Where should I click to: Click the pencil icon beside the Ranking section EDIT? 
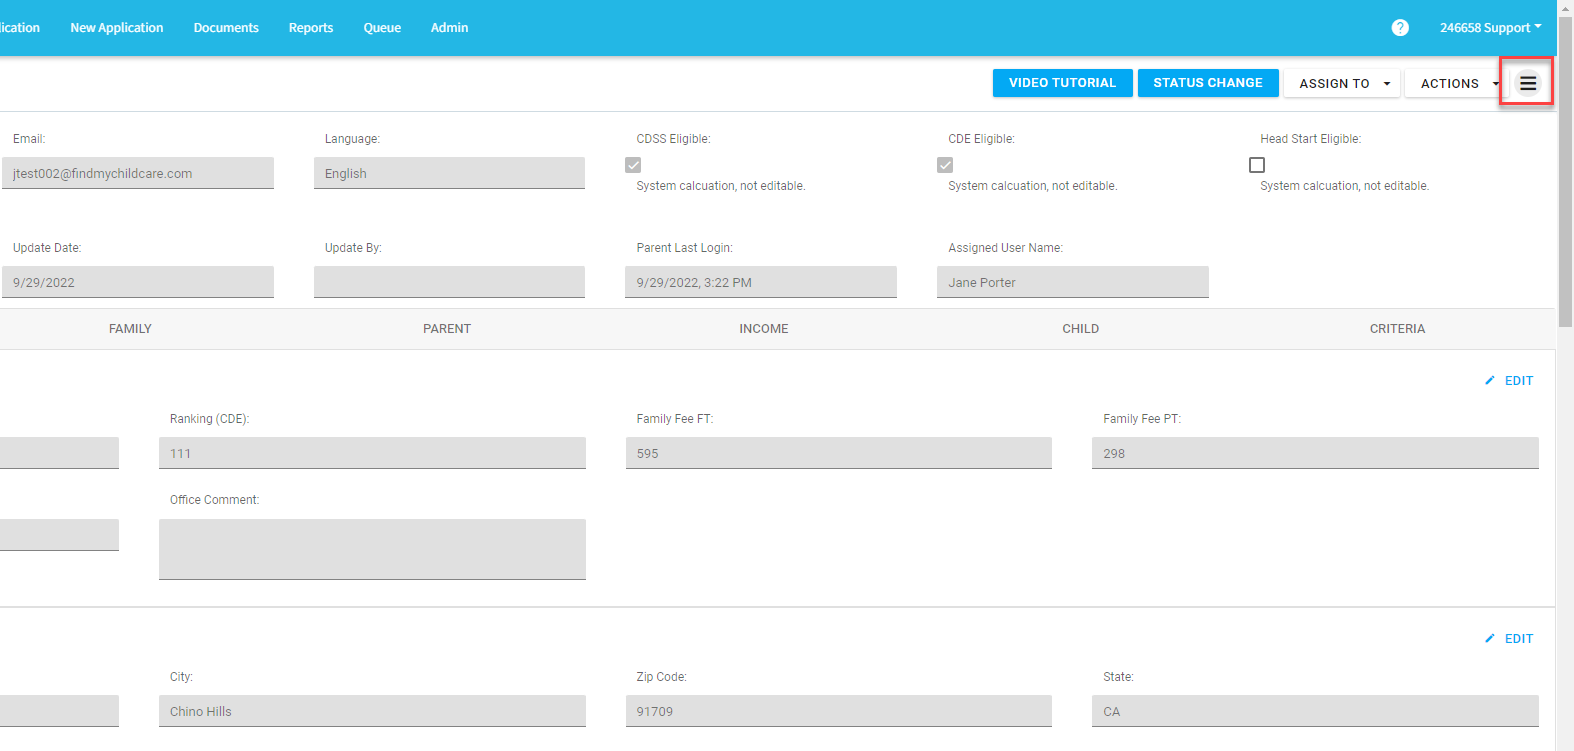(x=1490, y=381)
